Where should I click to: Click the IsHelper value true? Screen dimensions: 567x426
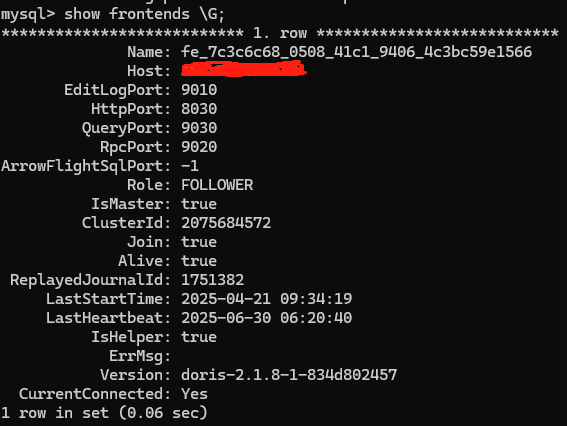click(x=199, y=337)
